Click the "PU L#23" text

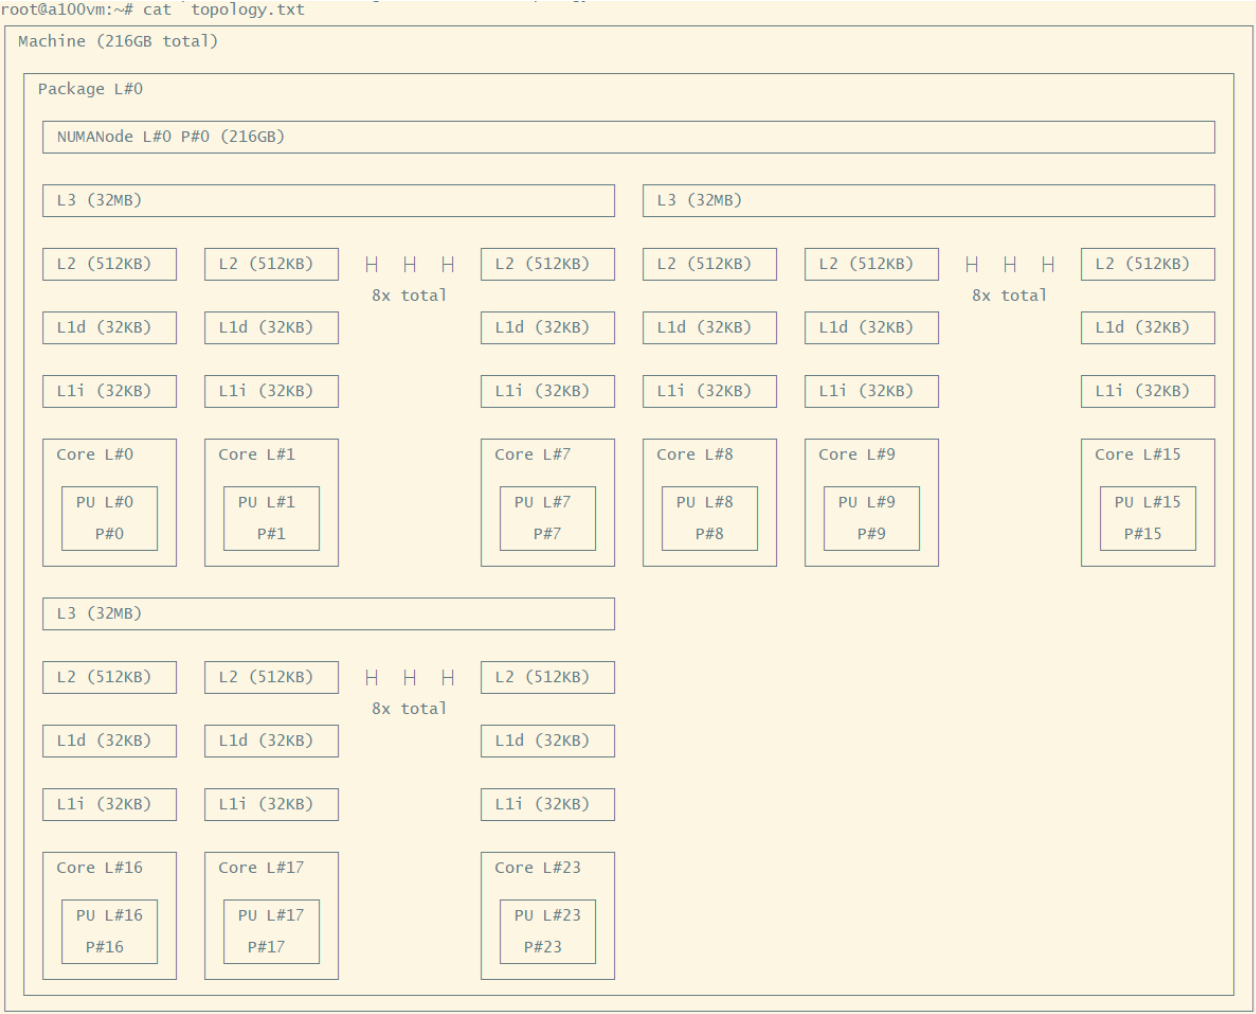tap(548, 915)
